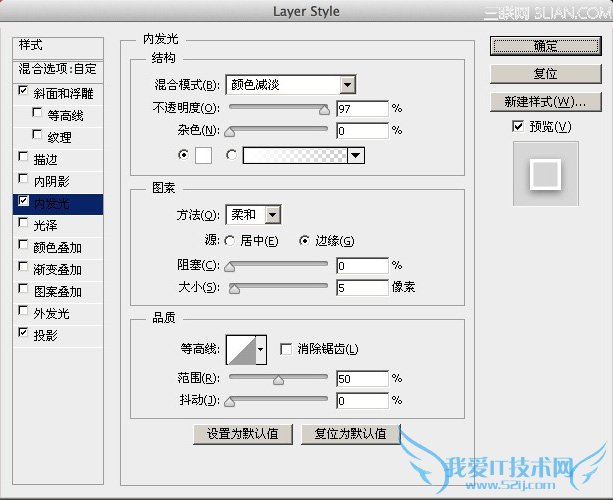The image size is (613, 500).
Task: Select the solid color radio button
Action: coord(183,155)
